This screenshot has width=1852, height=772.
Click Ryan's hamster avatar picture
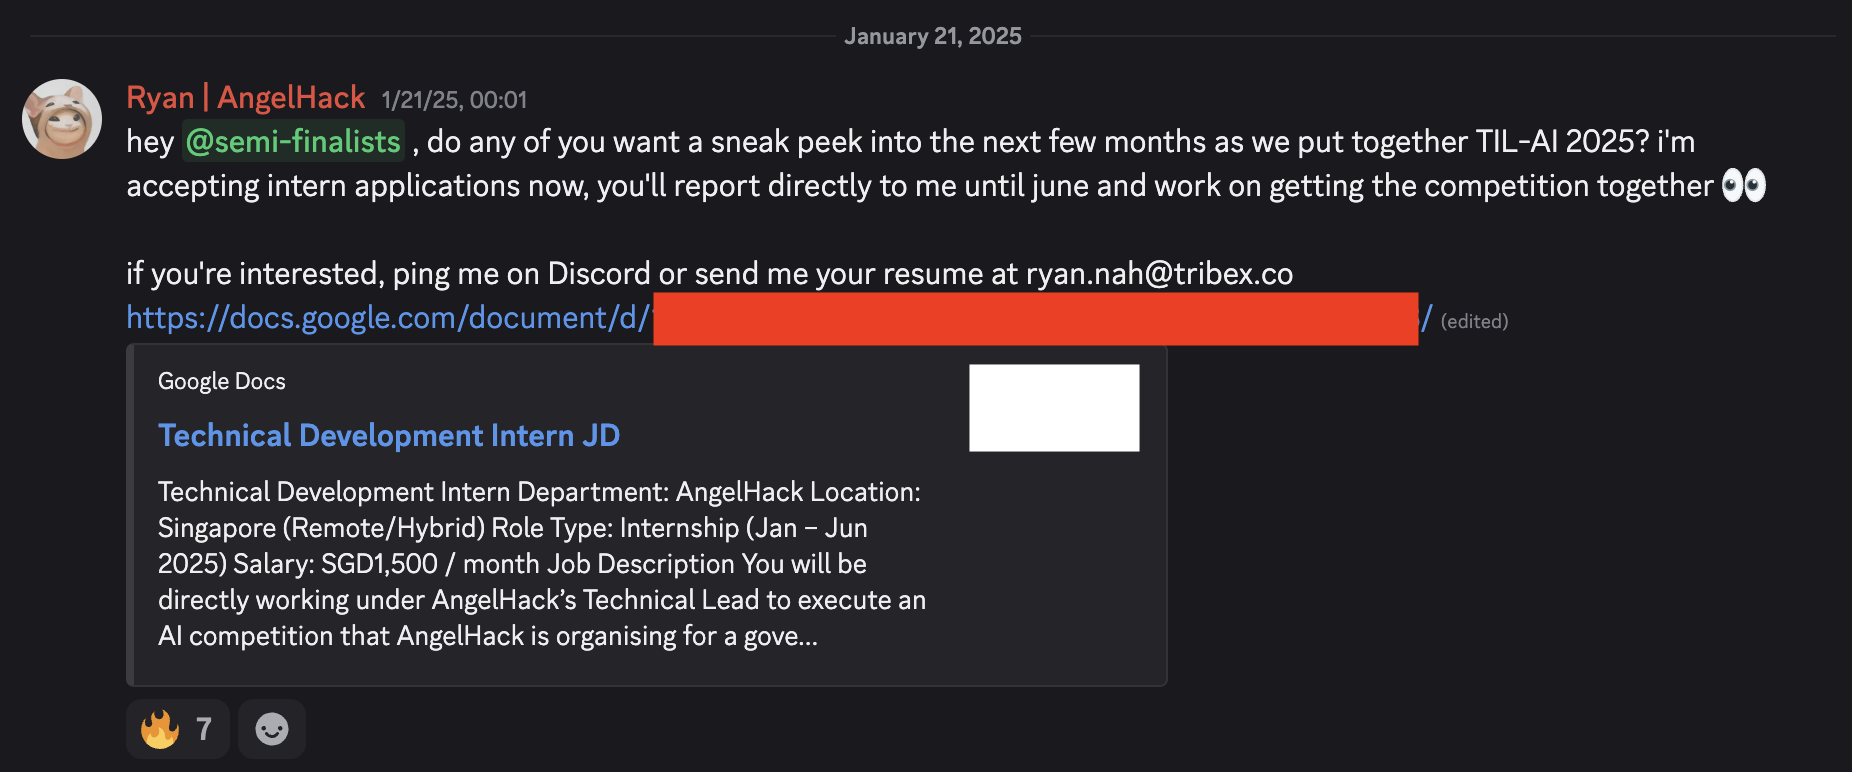point(61,118)
